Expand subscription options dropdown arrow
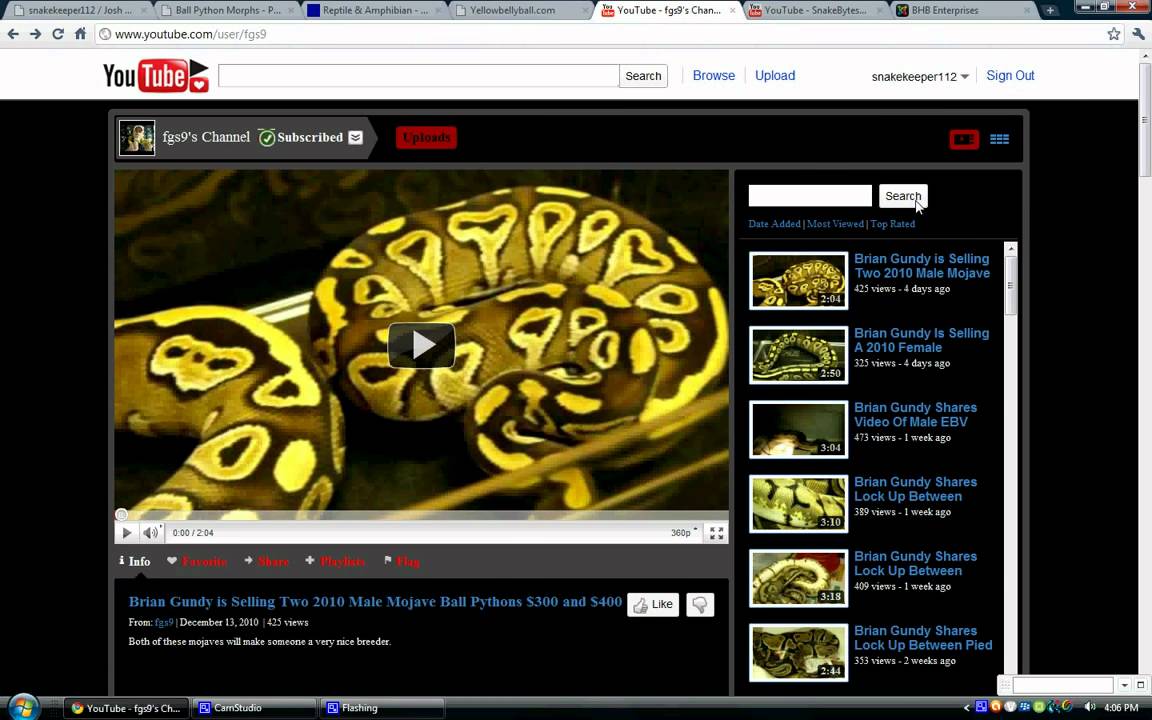 (x=356, y=137)
